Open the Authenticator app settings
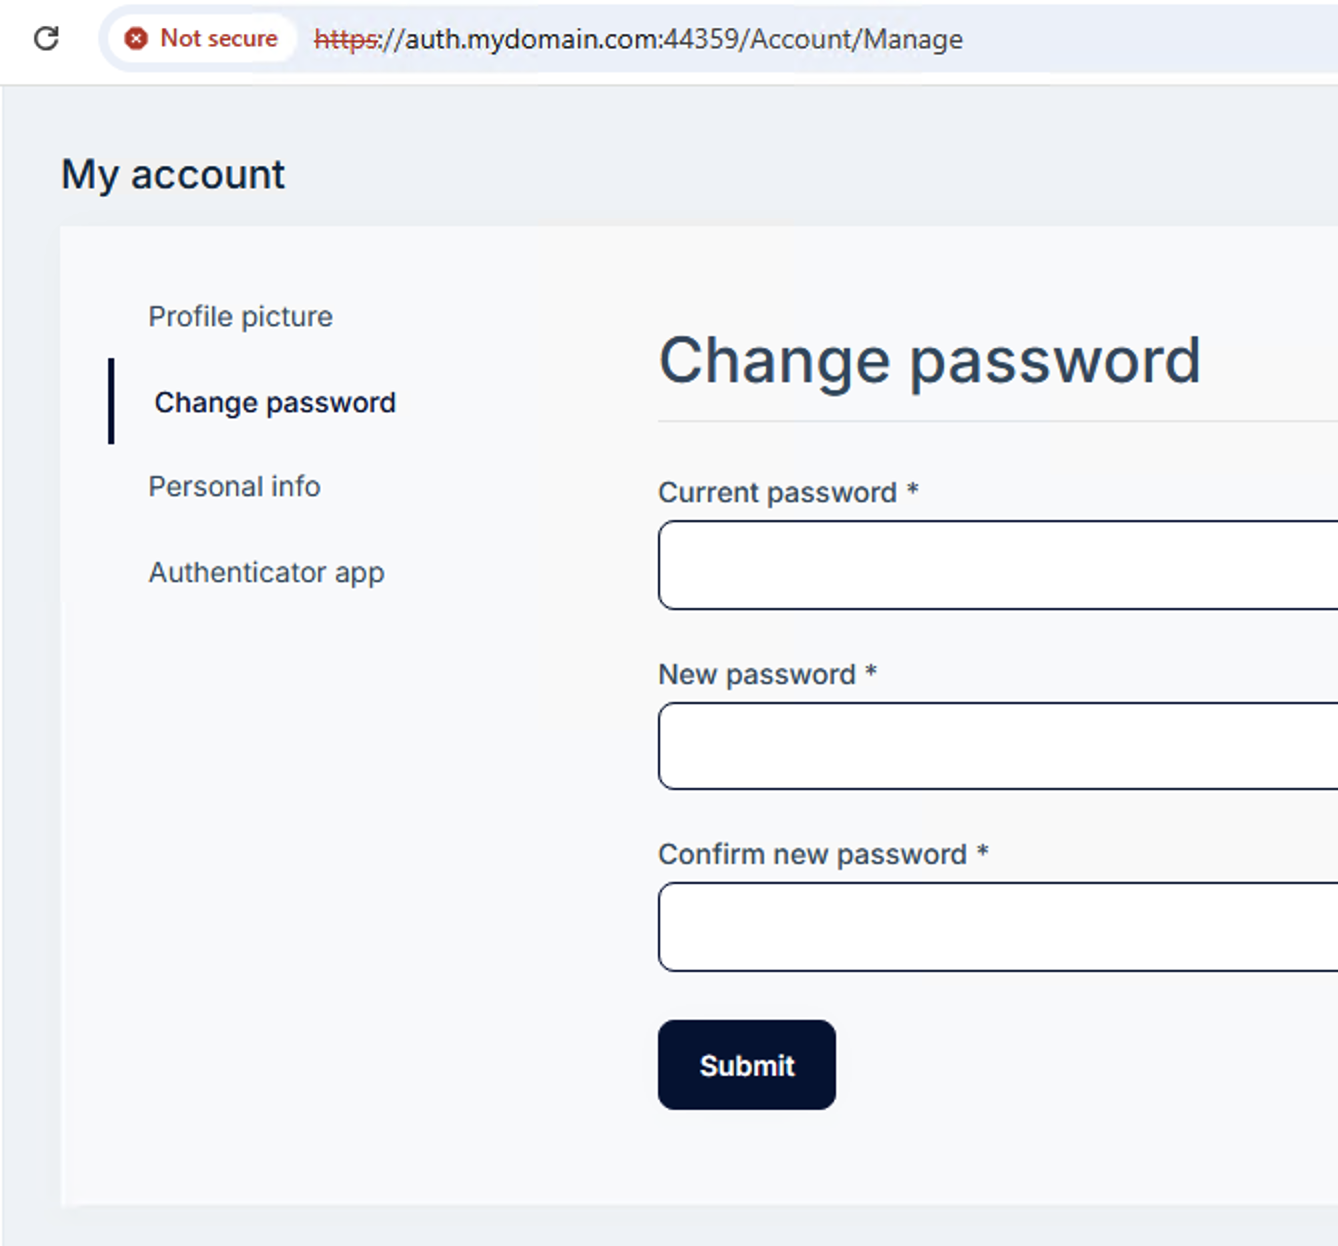This screenshot has width=1338, height=1246. pos(266,572)
